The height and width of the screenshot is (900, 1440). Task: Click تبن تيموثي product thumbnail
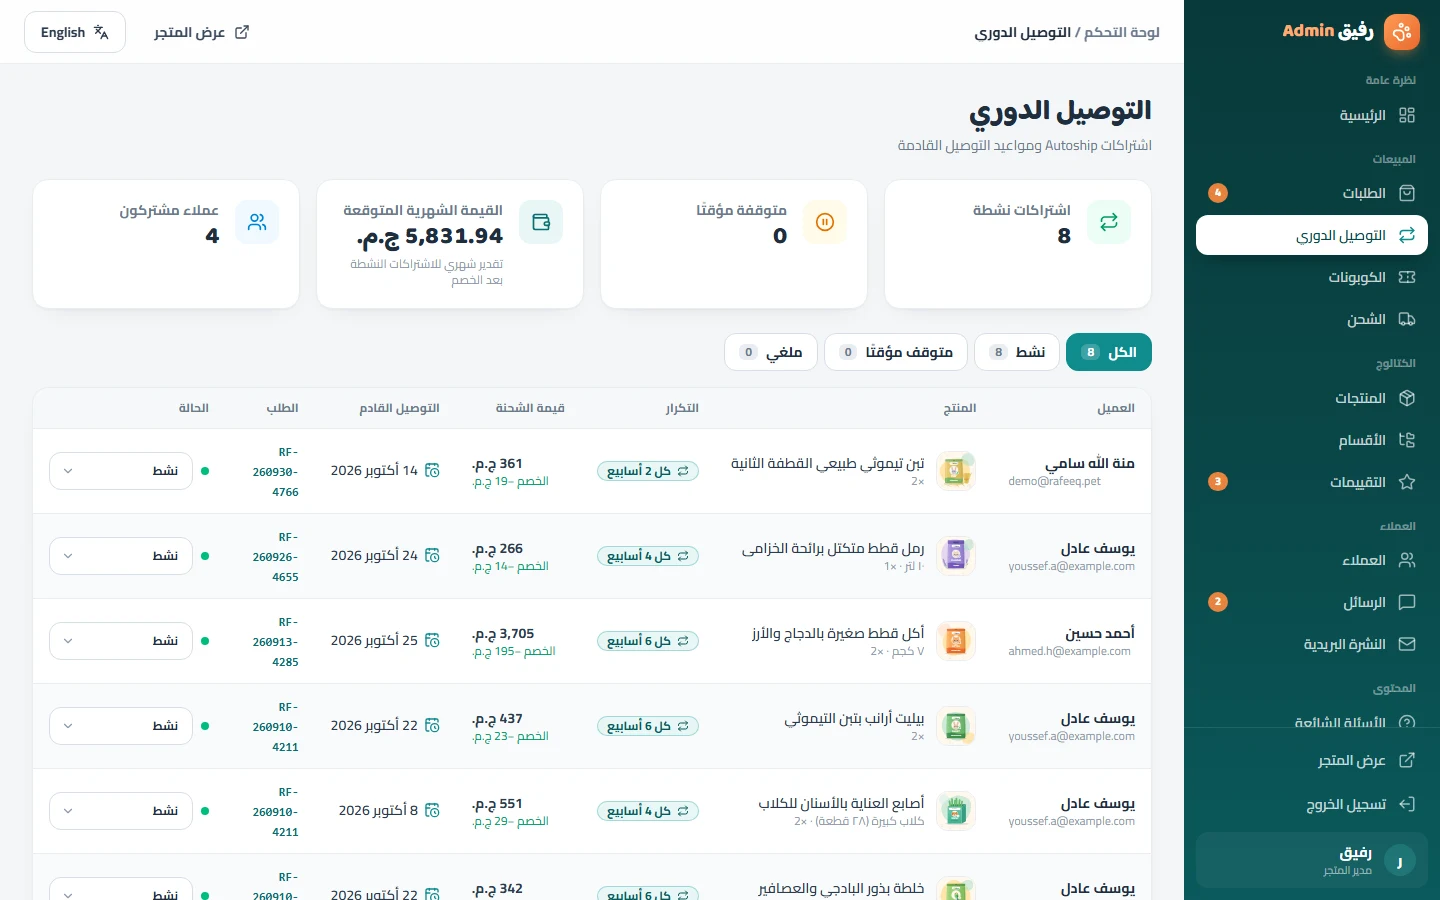[x=956, y=471]
